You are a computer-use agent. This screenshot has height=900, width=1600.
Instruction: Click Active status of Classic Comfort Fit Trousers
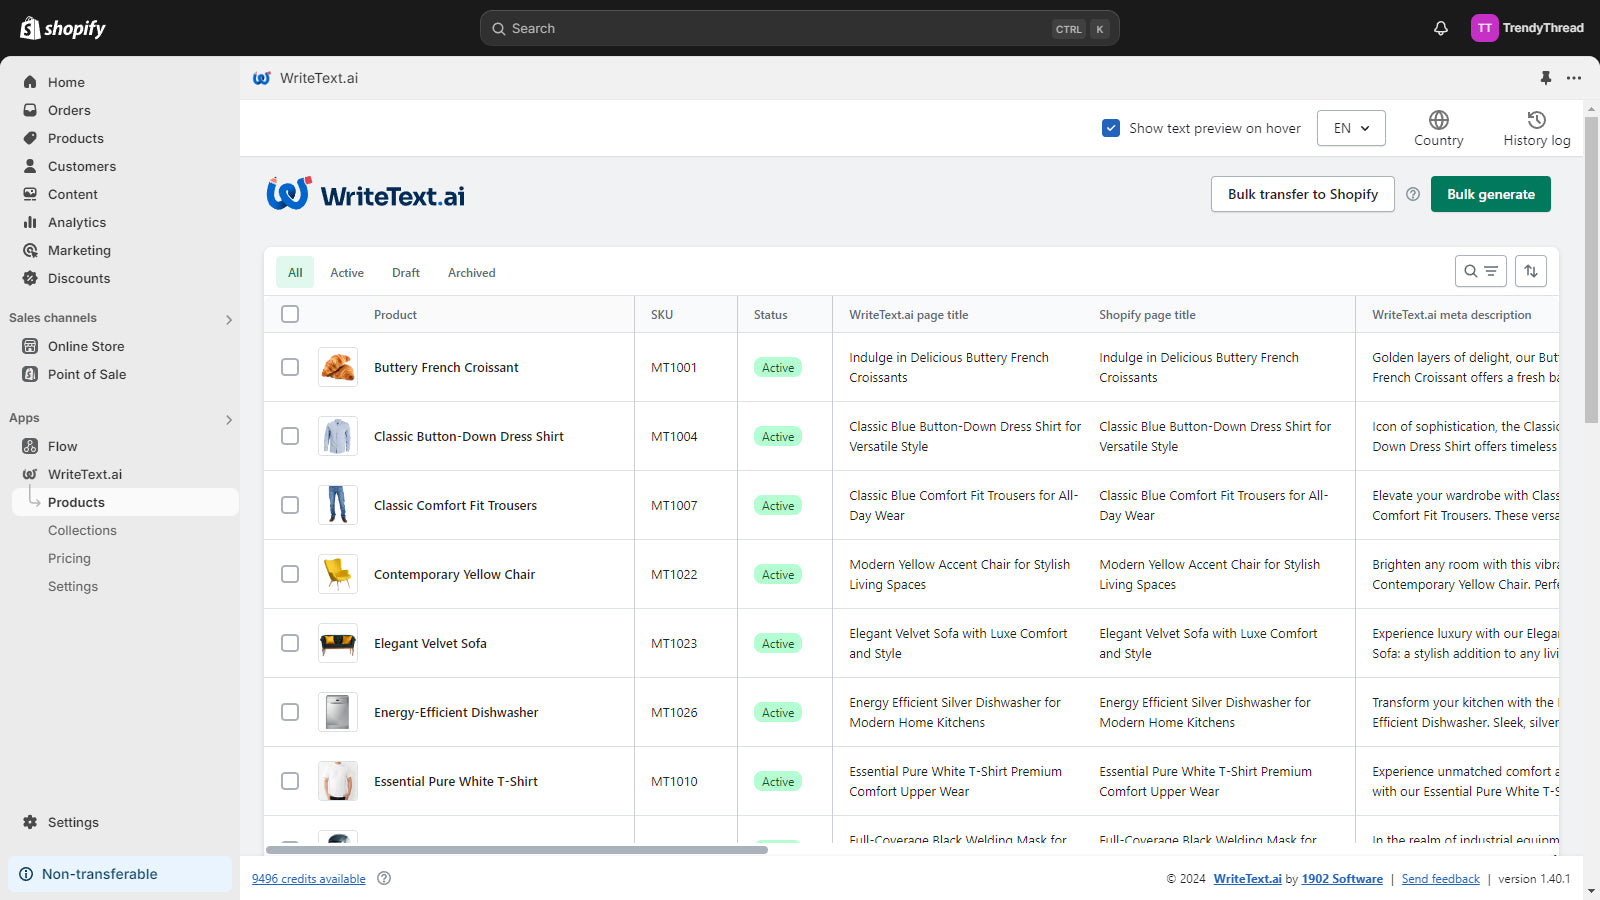[x=778, y=505]
